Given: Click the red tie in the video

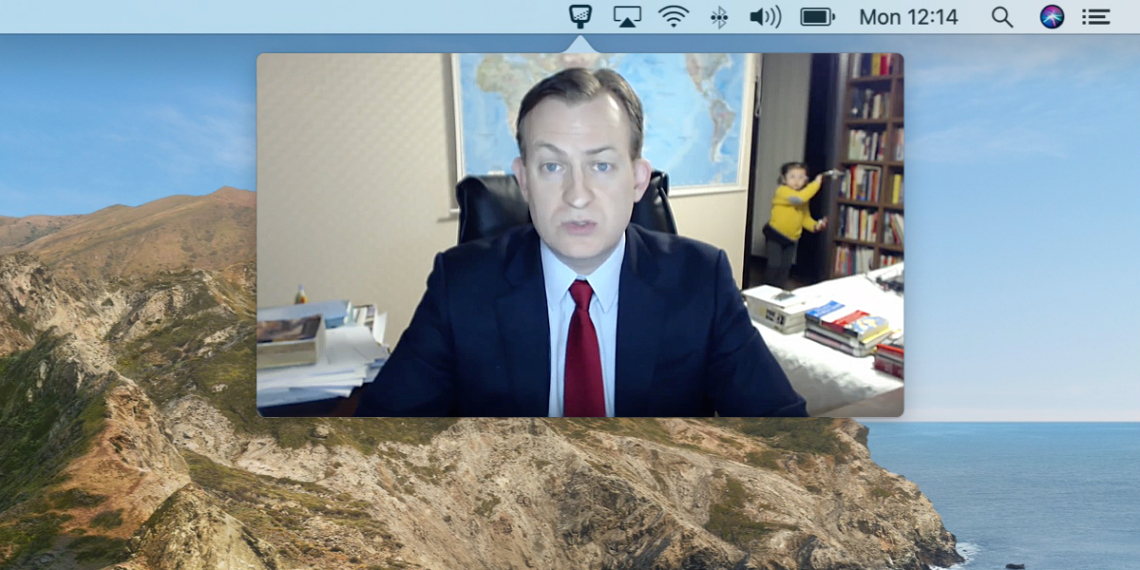Looking at the screenshot, I should (583, 350).
